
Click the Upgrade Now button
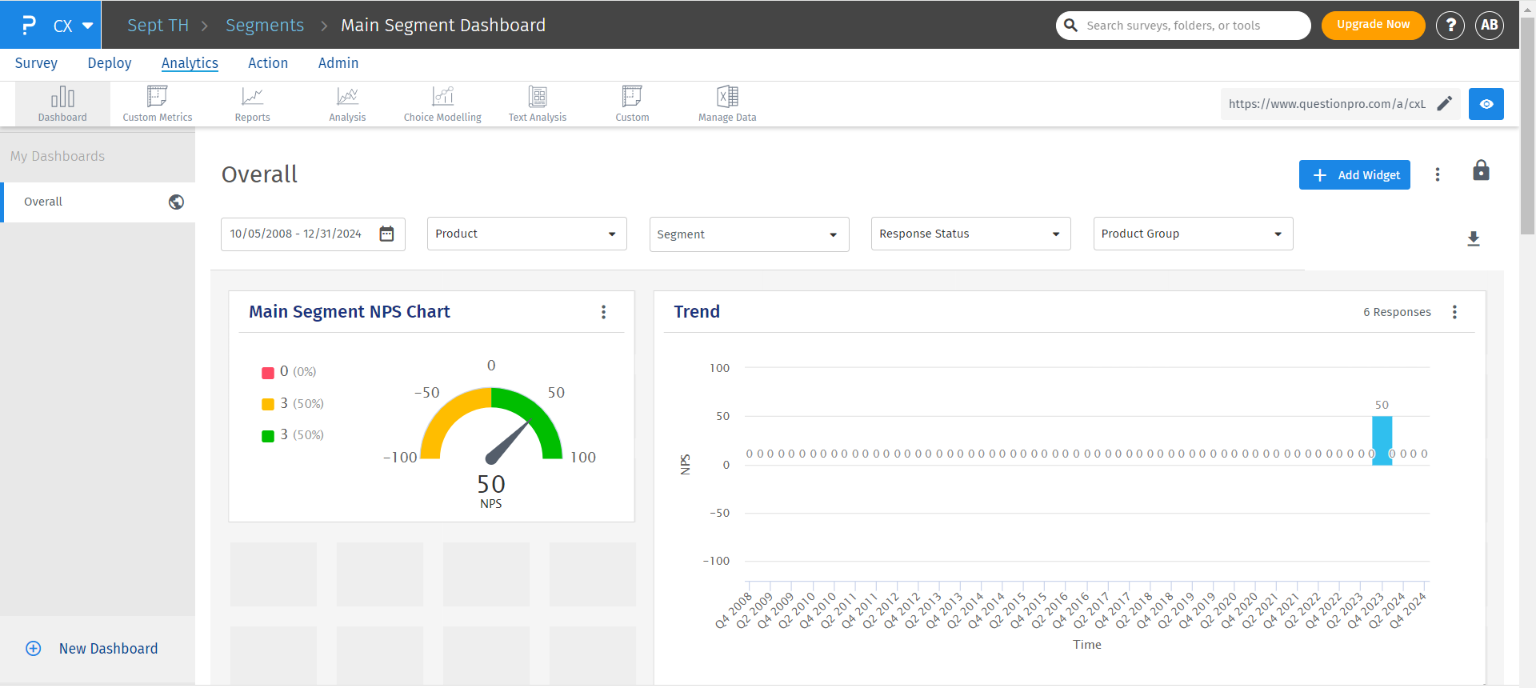(x=1373, y=25)
